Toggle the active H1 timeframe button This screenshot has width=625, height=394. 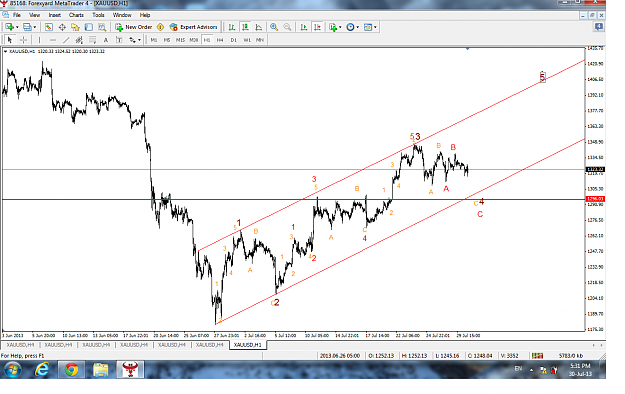click(x=206, y=40)
